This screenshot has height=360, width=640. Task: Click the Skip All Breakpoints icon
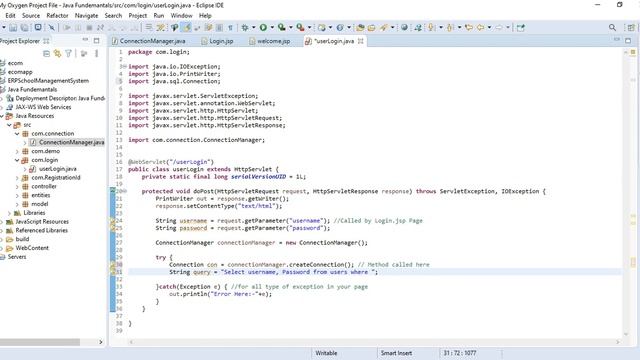coord(52,28)
